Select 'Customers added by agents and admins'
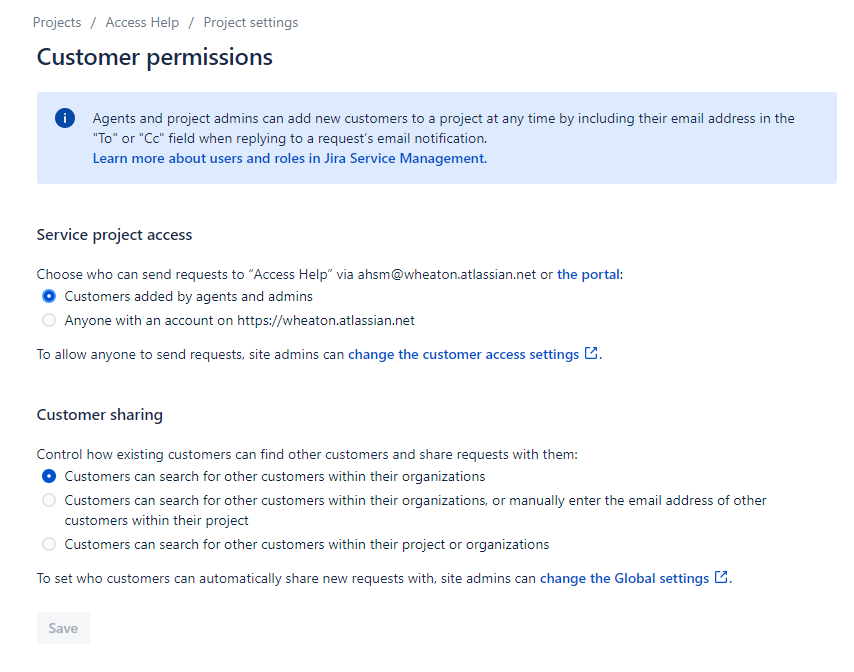Screen dimensions: 854x672 click(x=49, y=296)
